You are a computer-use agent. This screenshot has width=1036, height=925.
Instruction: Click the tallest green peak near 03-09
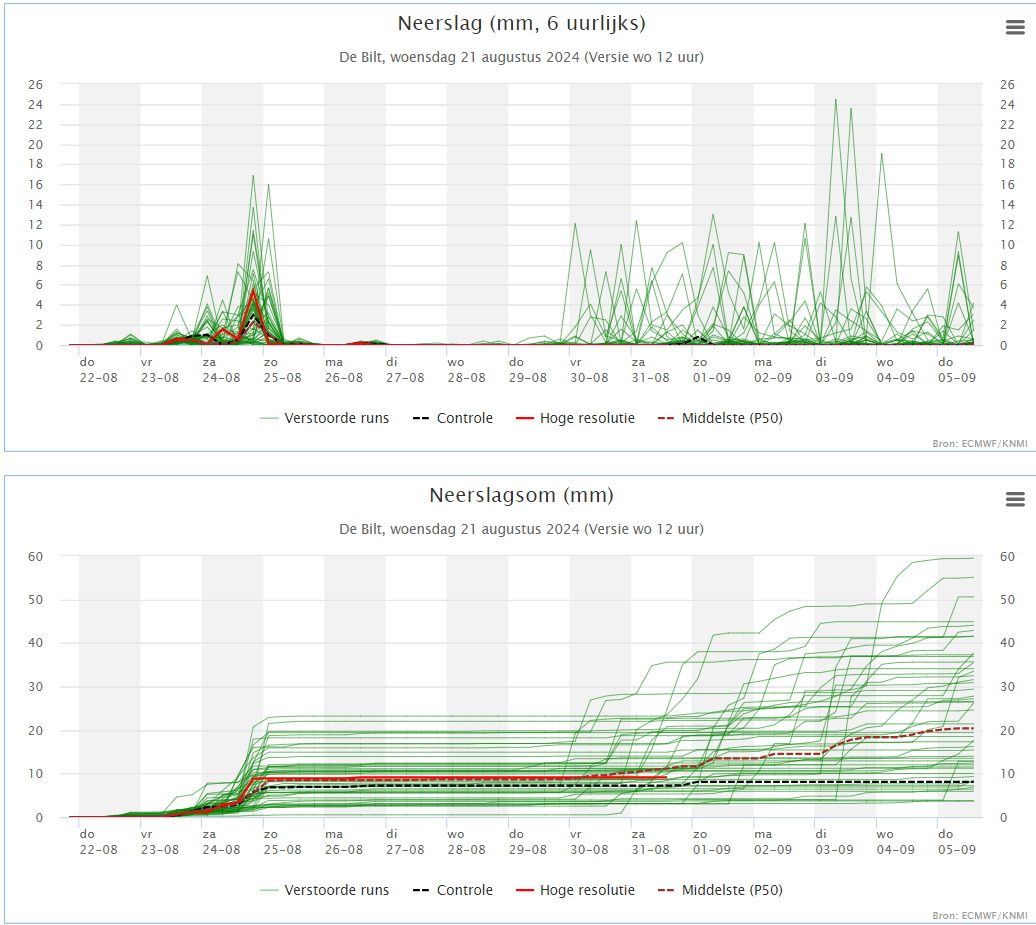tap(836, 101)
